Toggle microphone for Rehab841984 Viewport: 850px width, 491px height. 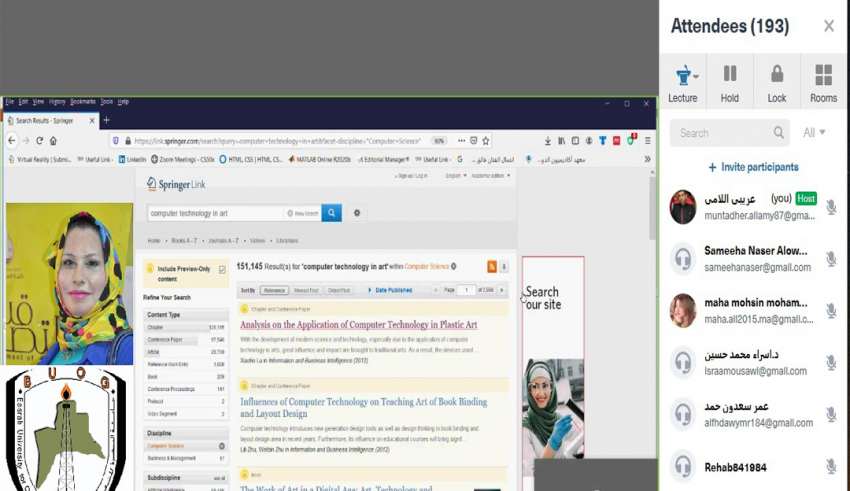click(x=831, y=466)
